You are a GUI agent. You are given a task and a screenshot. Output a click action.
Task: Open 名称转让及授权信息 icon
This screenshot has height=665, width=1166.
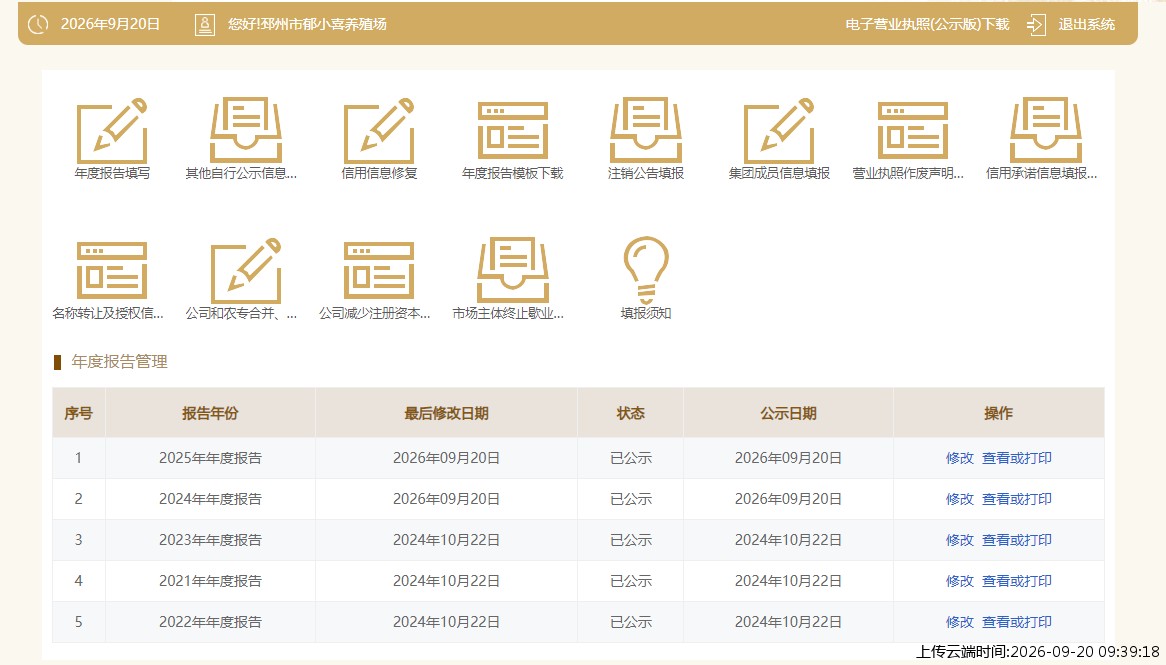pyautogui.click(x=112, y=270)
